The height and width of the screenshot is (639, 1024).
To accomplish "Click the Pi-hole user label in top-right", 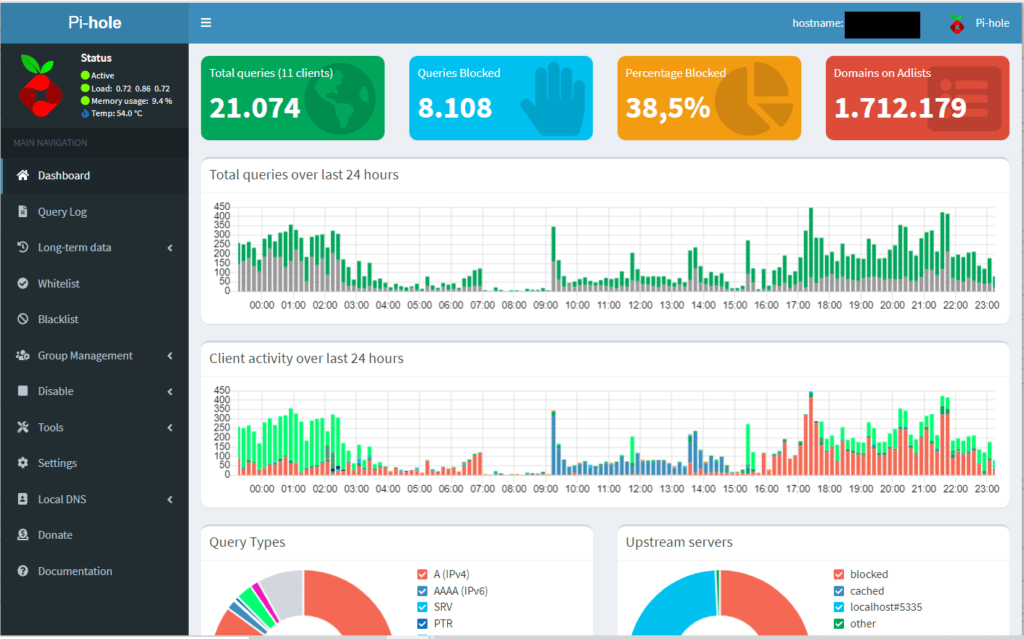I will click(x=992, y=23).
